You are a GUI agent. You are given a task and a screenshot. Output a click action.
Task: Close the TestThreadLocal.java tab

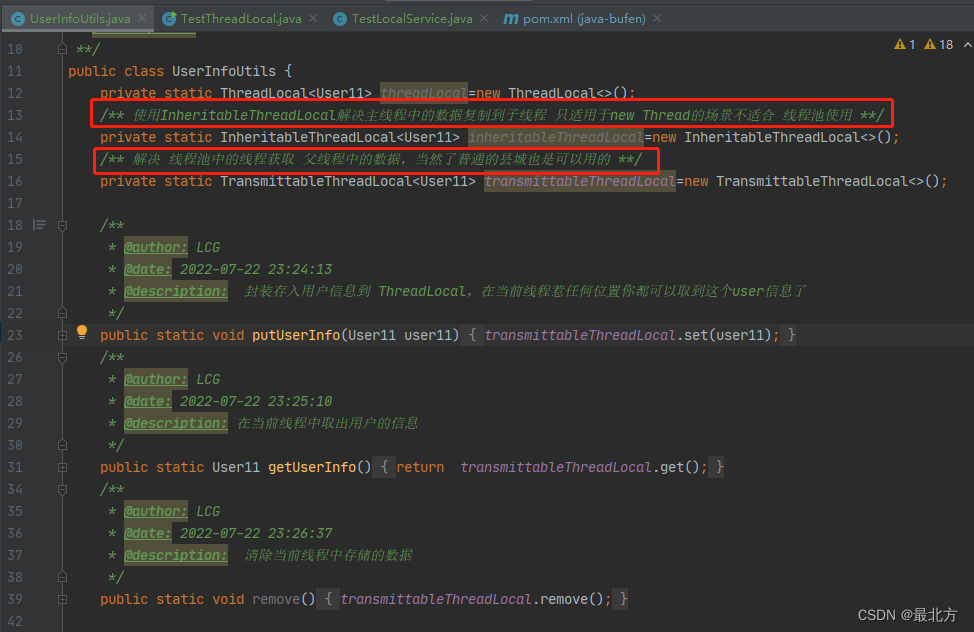coord(313,19)
